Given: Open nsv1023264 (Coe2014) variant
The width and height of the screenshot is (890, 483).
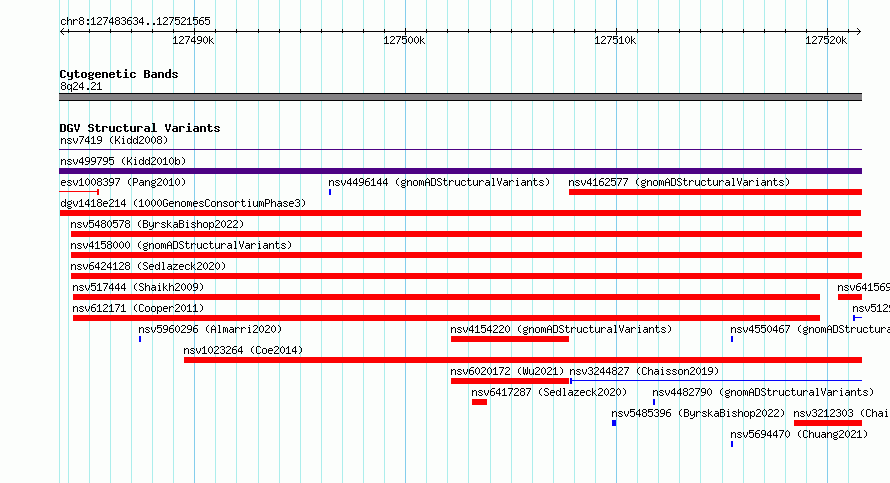Looking at the screenshot, I should coord(243,350).
